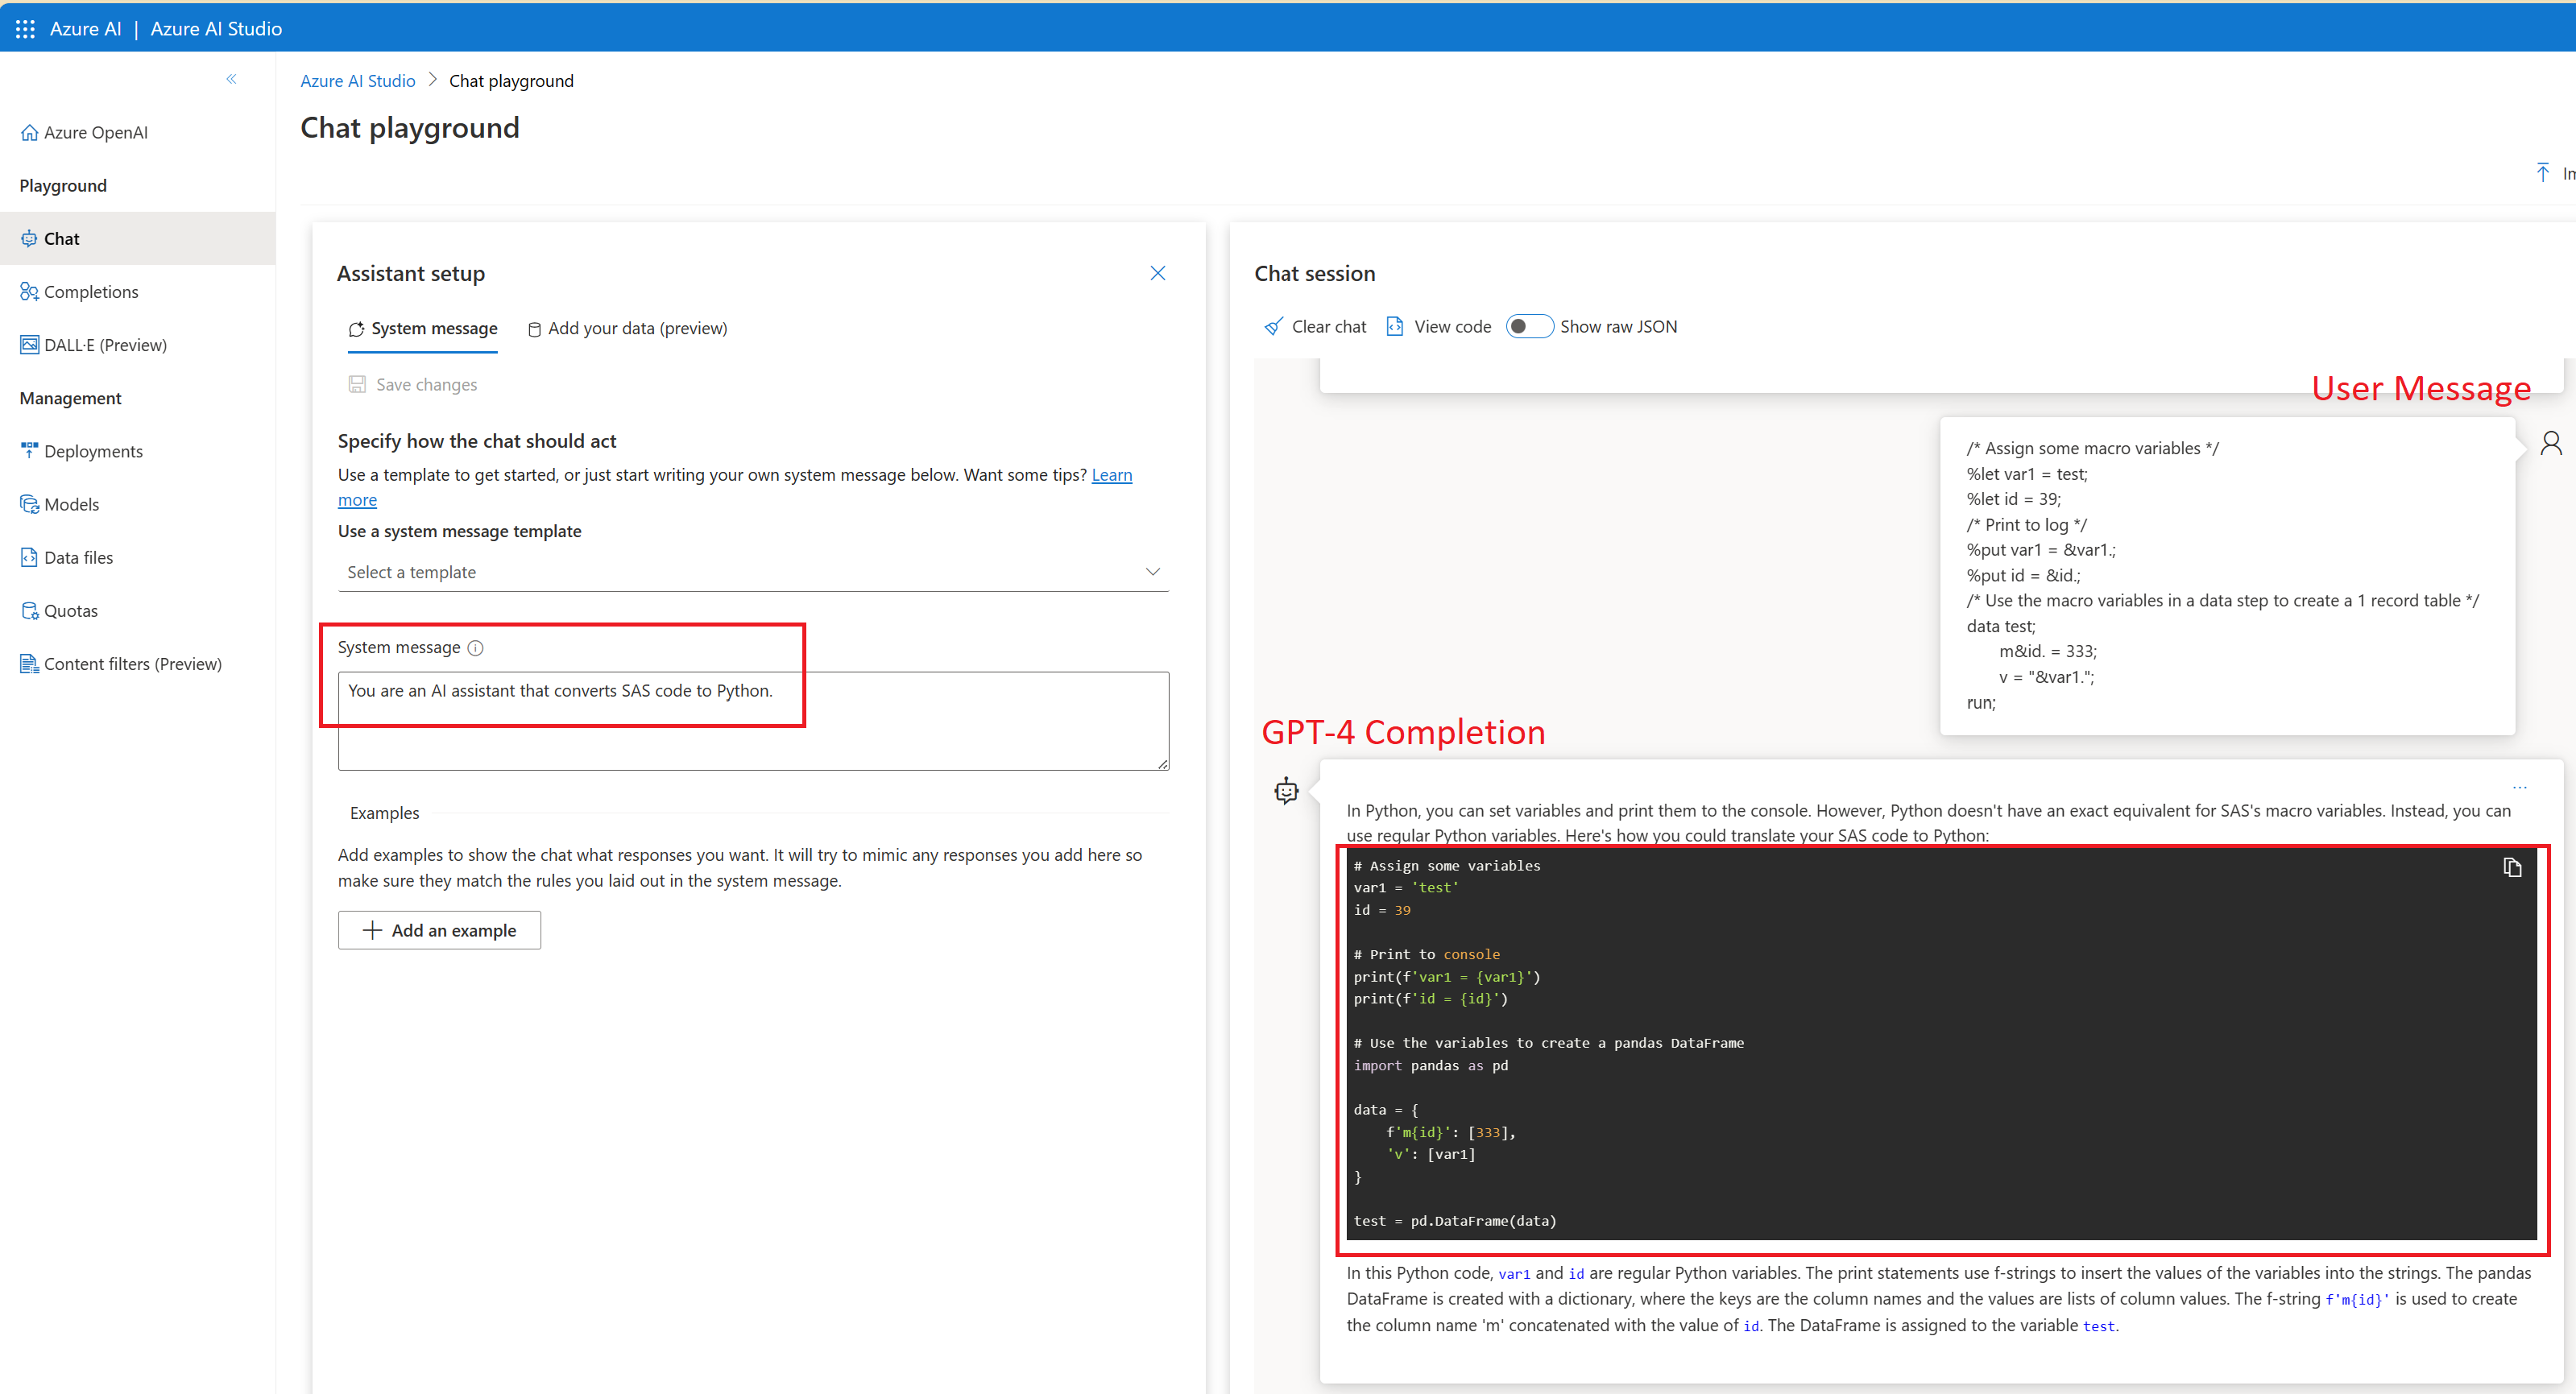Click the user avatar icon
This screenshot has height=1394, width=2576.
(x=2550, y=443)
